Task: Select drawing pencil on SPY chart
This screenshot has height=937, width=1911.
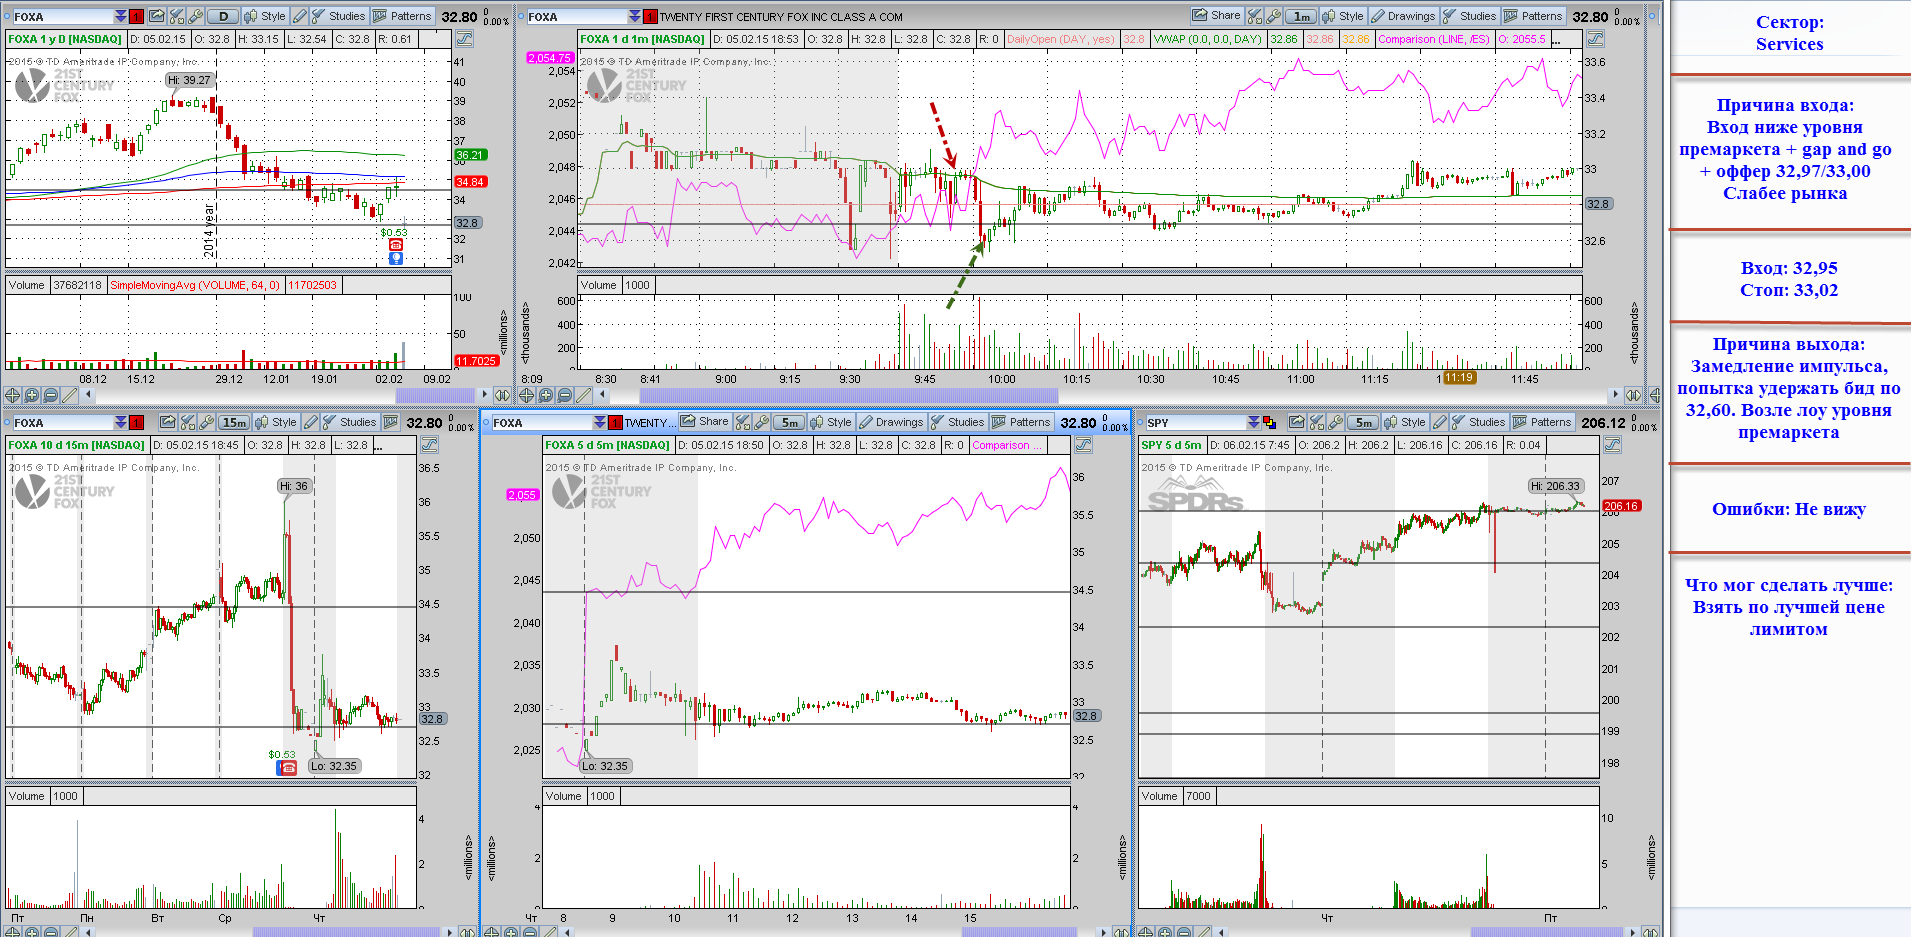Action: [1439, 422]
